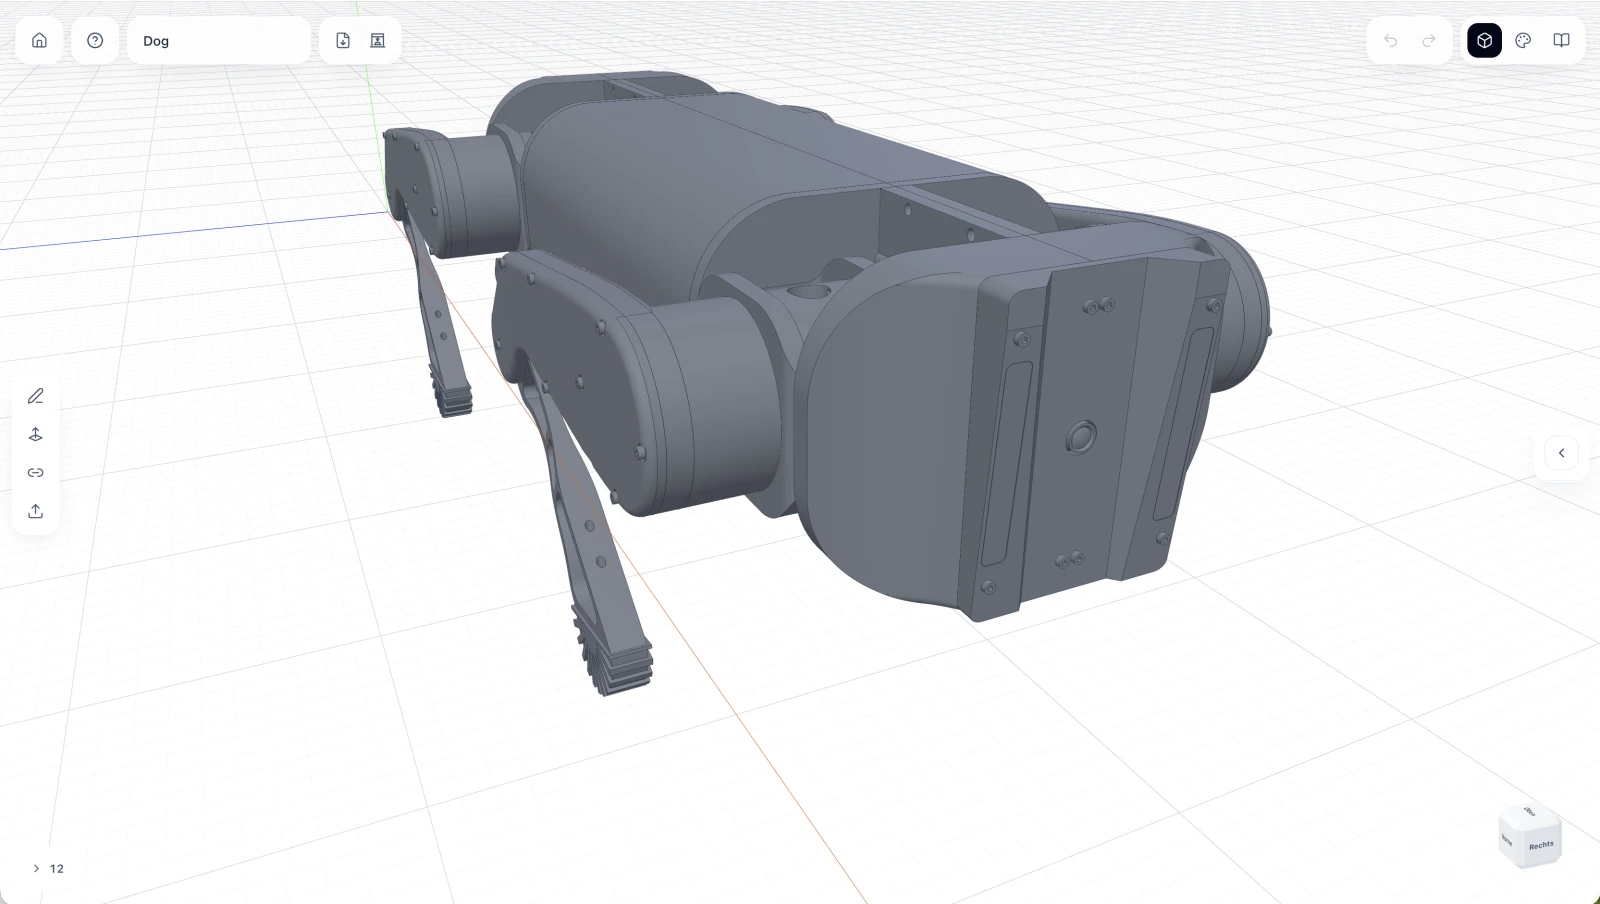Edit the project name field 'Dog'
The height and width of the screenshot is (904, 1600).
(x=219, y=41)
